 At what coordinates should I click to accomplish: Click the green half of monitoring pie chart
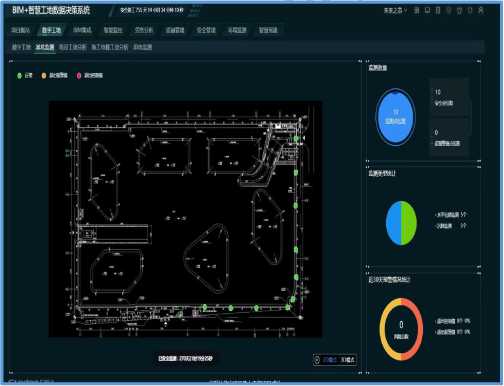(x=409, y=223)
